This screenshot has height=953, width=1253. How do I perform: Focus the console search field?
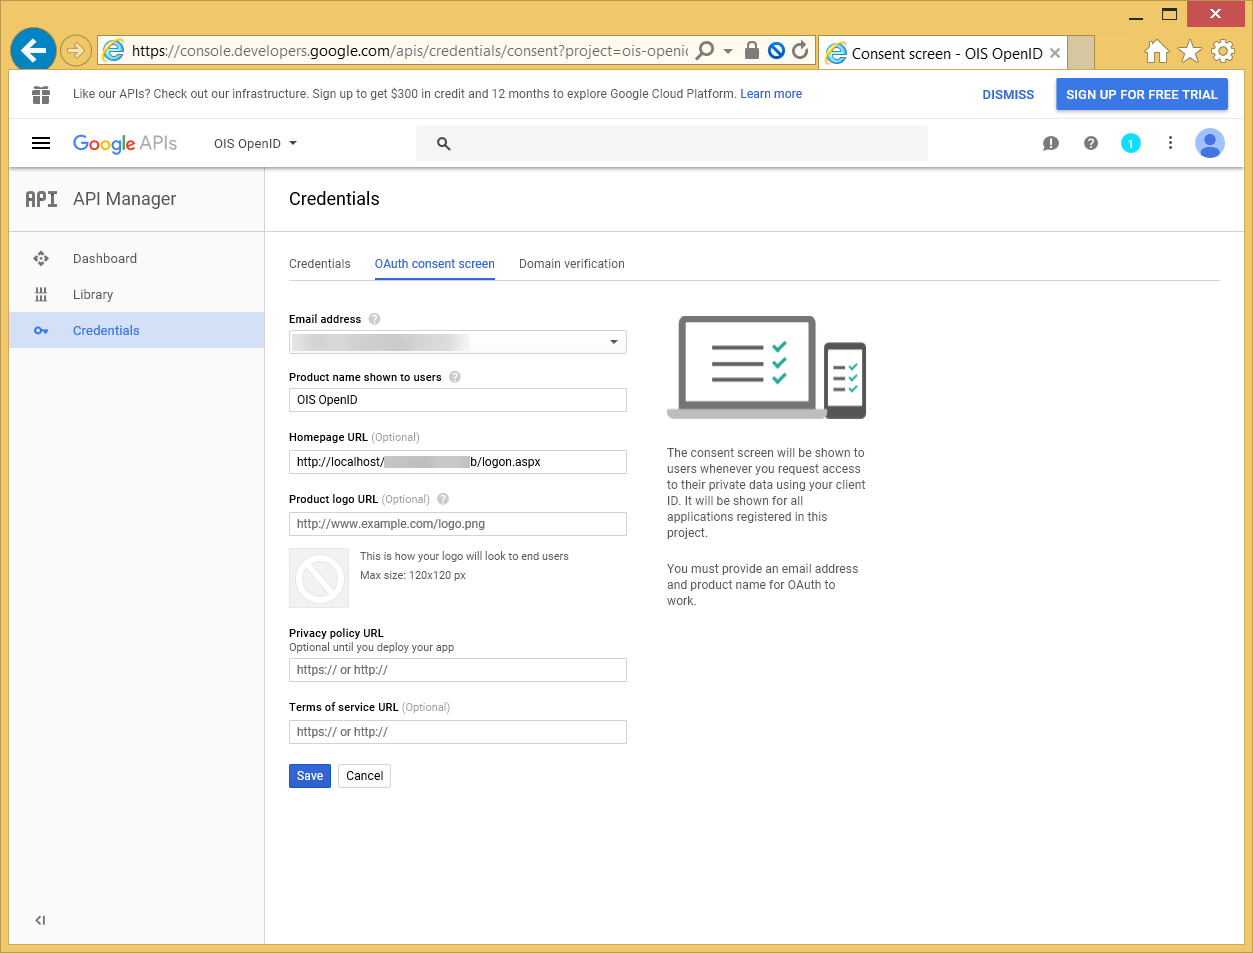pos(672,143)
